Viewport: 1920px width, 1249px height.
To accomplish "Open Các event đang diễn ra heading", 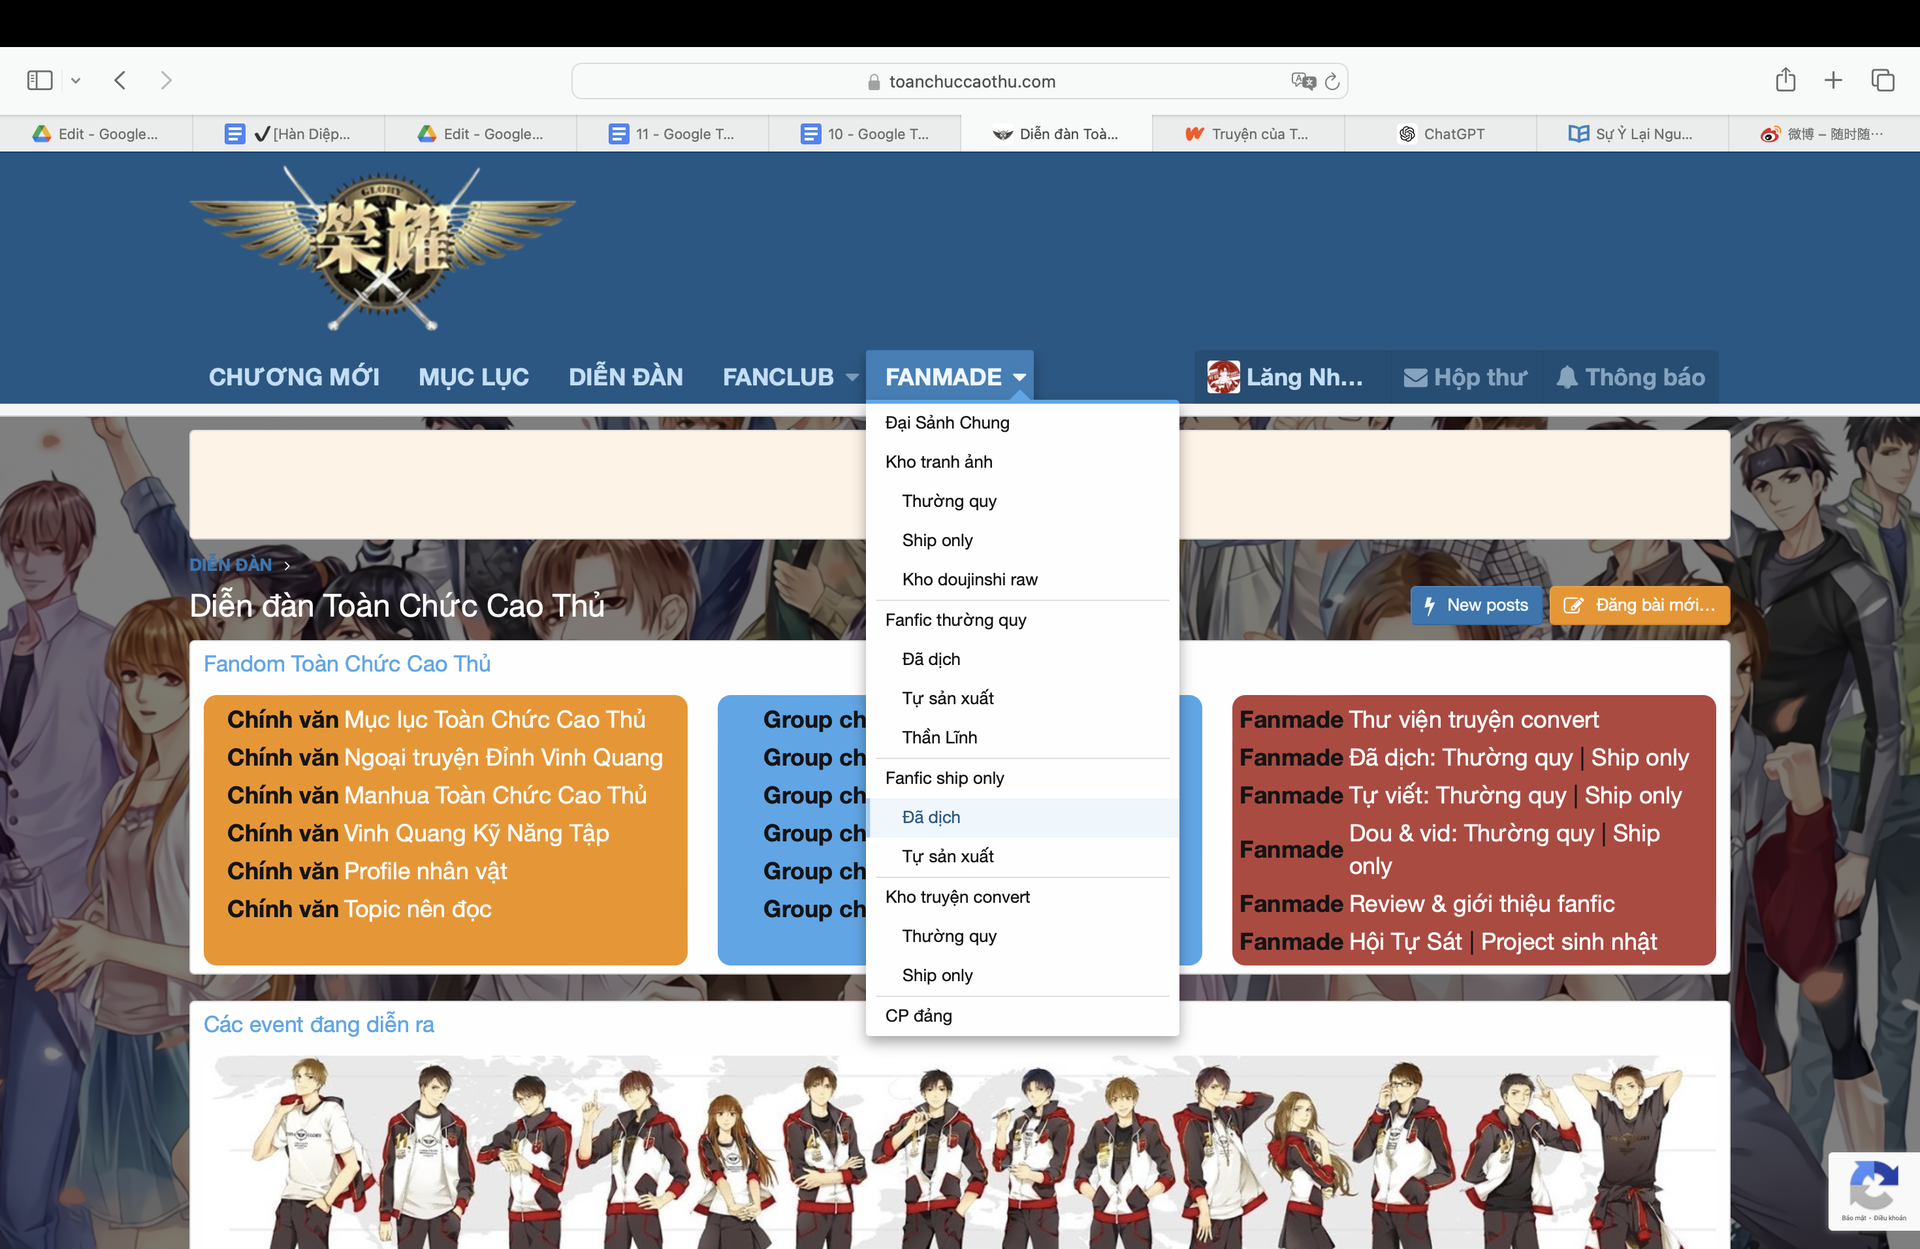I will tap(319, 1025).
